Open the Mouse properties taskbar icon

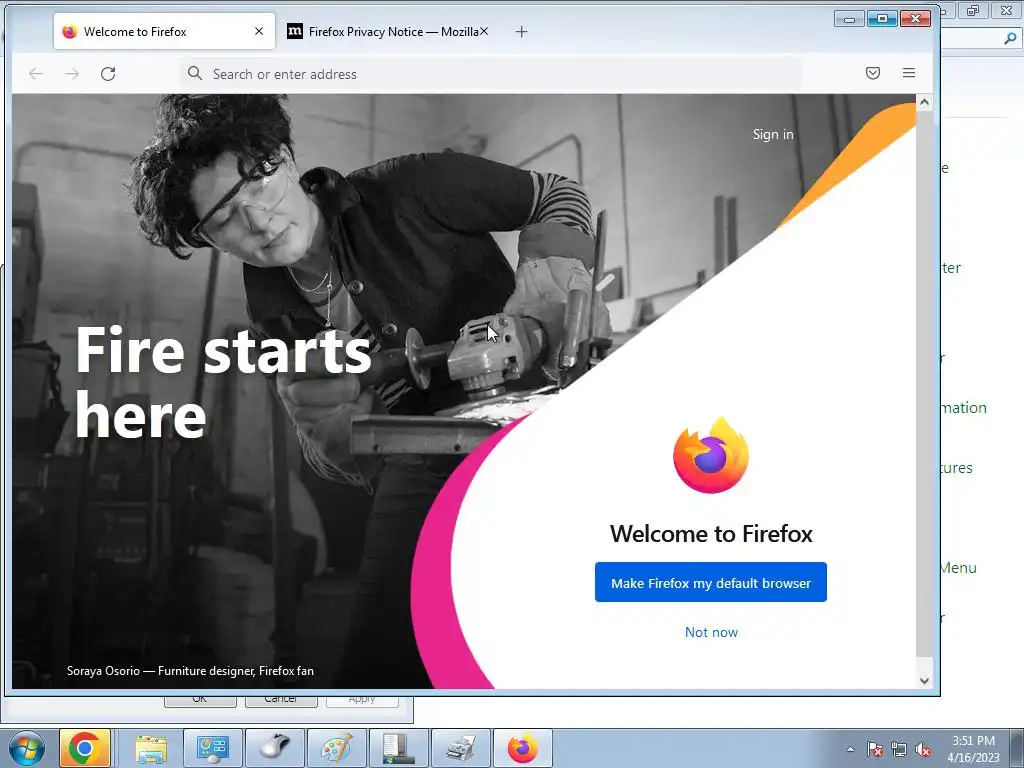274,748
